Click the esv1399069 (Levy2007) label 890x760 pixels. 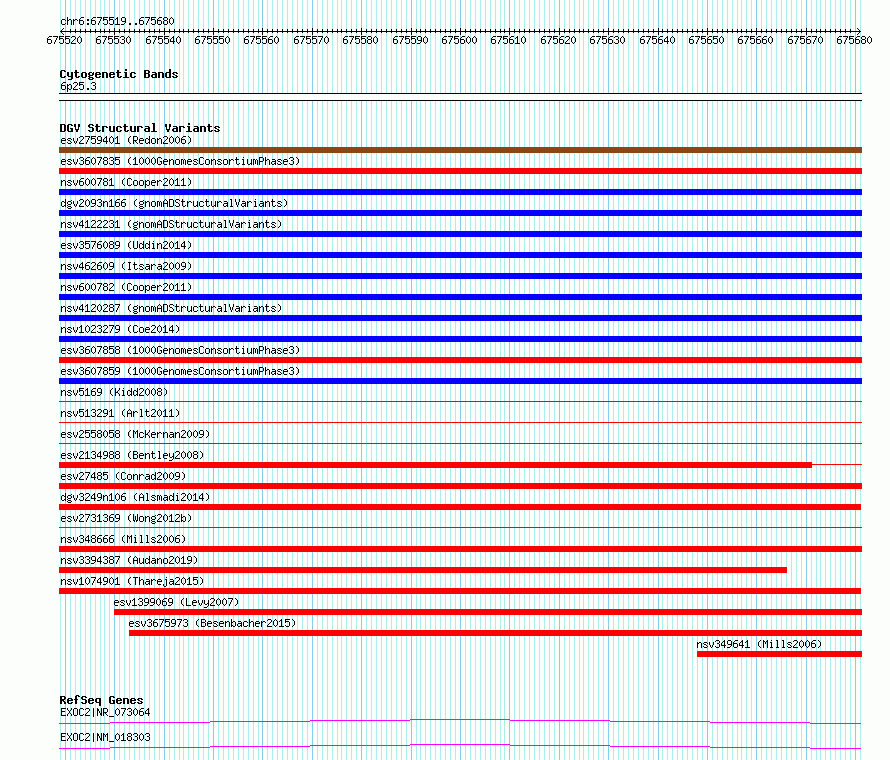coord(177,602)
